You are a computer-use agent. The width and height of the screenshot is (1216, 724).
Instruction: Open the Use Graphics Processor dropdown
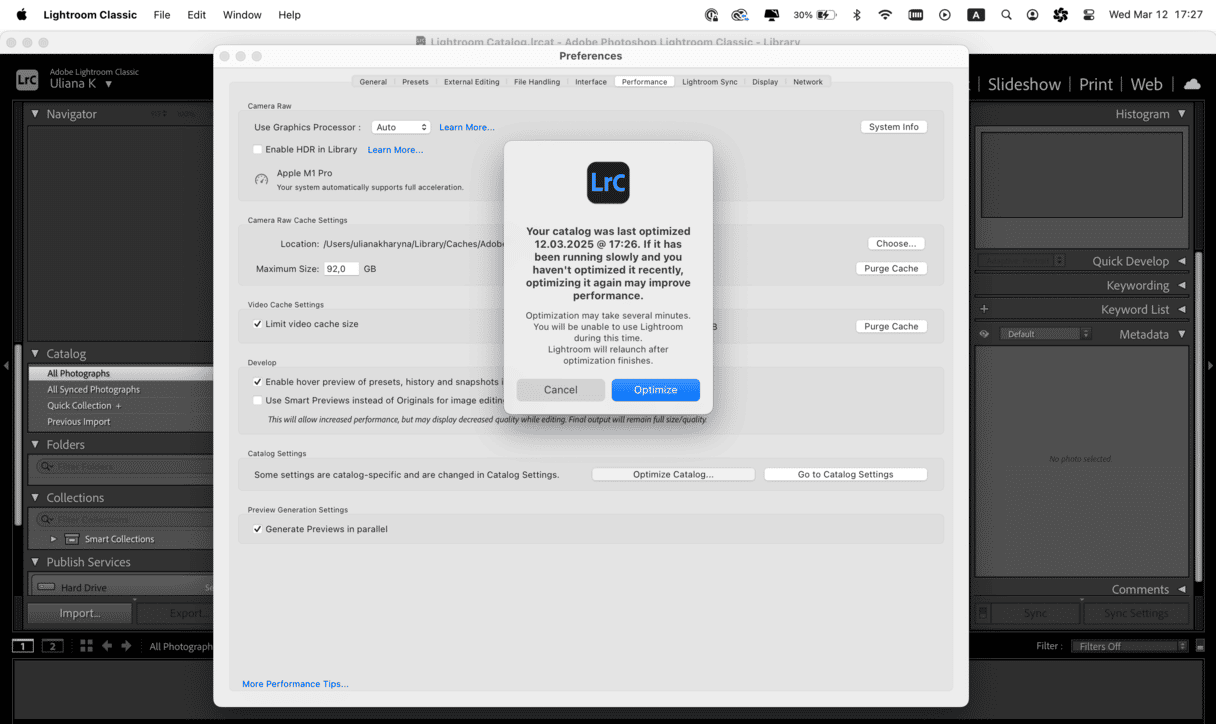401,127
